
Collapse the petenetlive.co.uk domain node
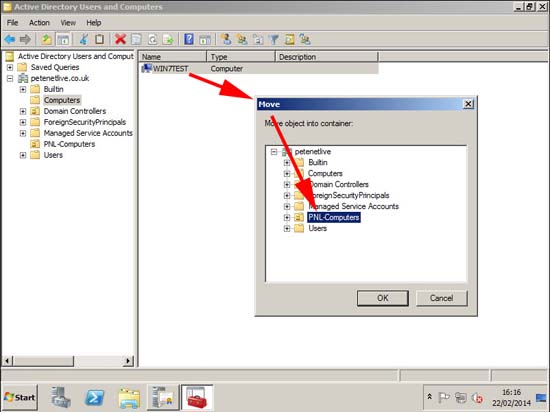[x=10, y=78]
